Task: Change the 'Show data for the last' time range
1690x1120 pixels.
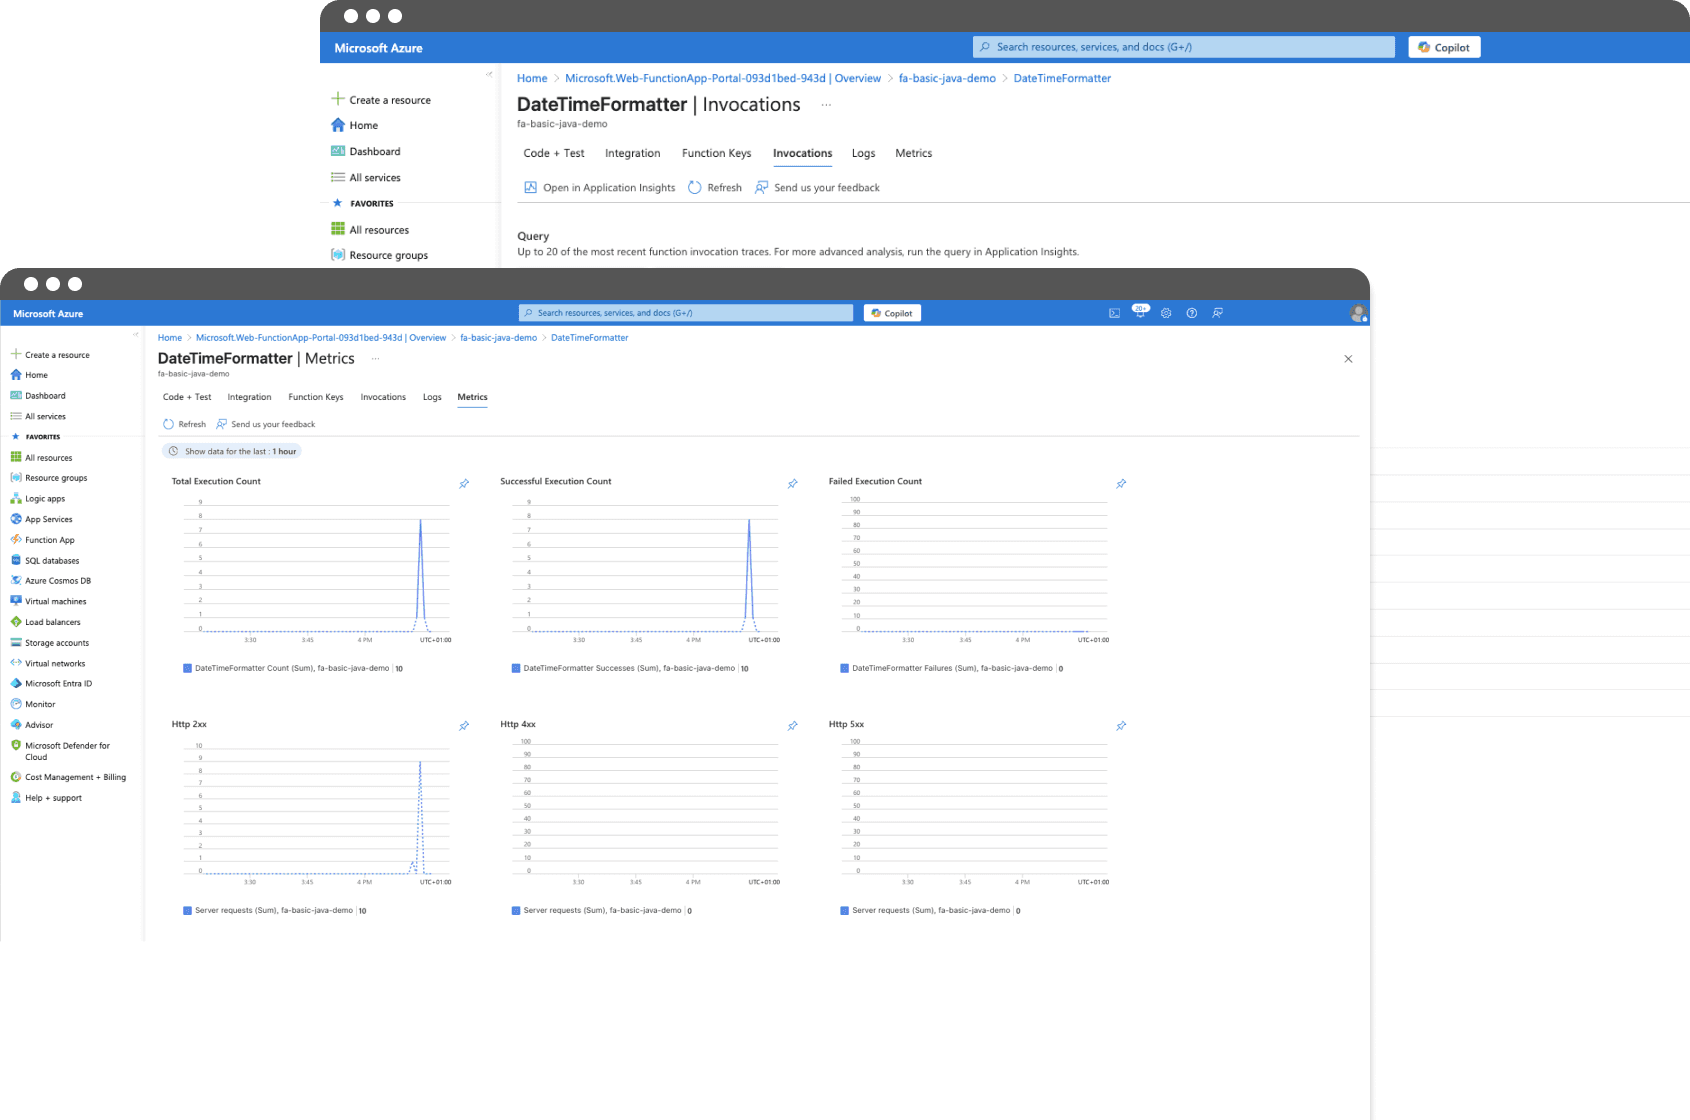Action: tap(232, 451)
